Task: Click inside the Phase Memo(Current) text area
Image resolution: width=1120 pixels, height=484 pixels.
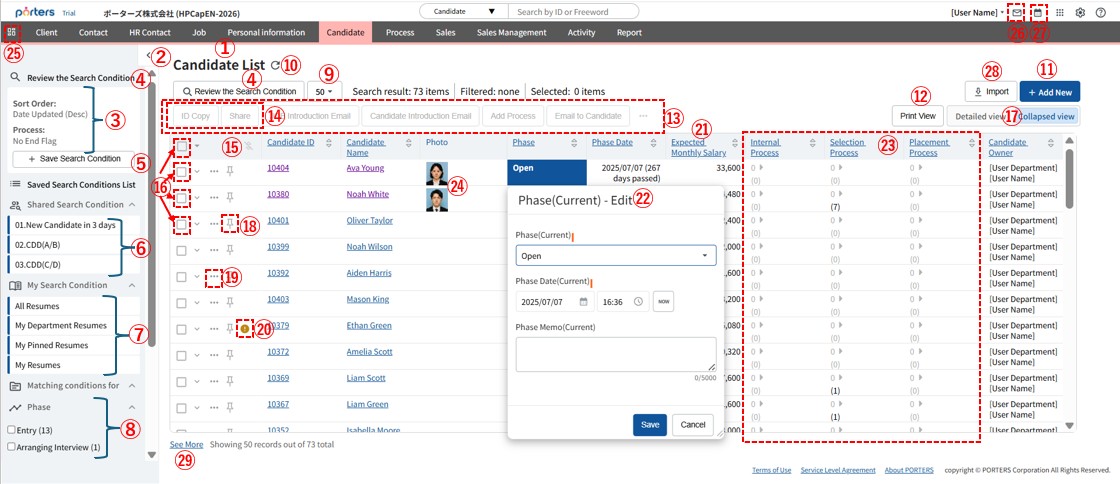Action: click(616, 353)
